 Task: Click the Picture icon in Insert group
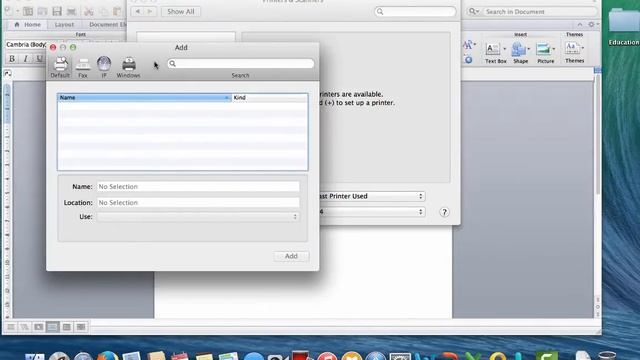(543, 49)
